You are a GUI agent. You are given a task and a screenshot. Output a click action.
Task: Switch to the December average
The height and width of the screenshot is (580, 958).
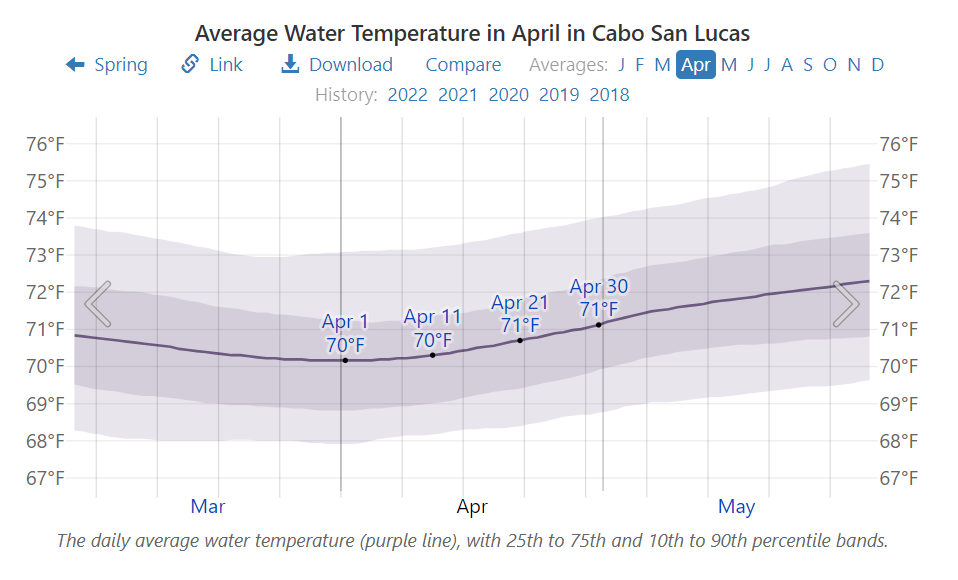point(876,64)
